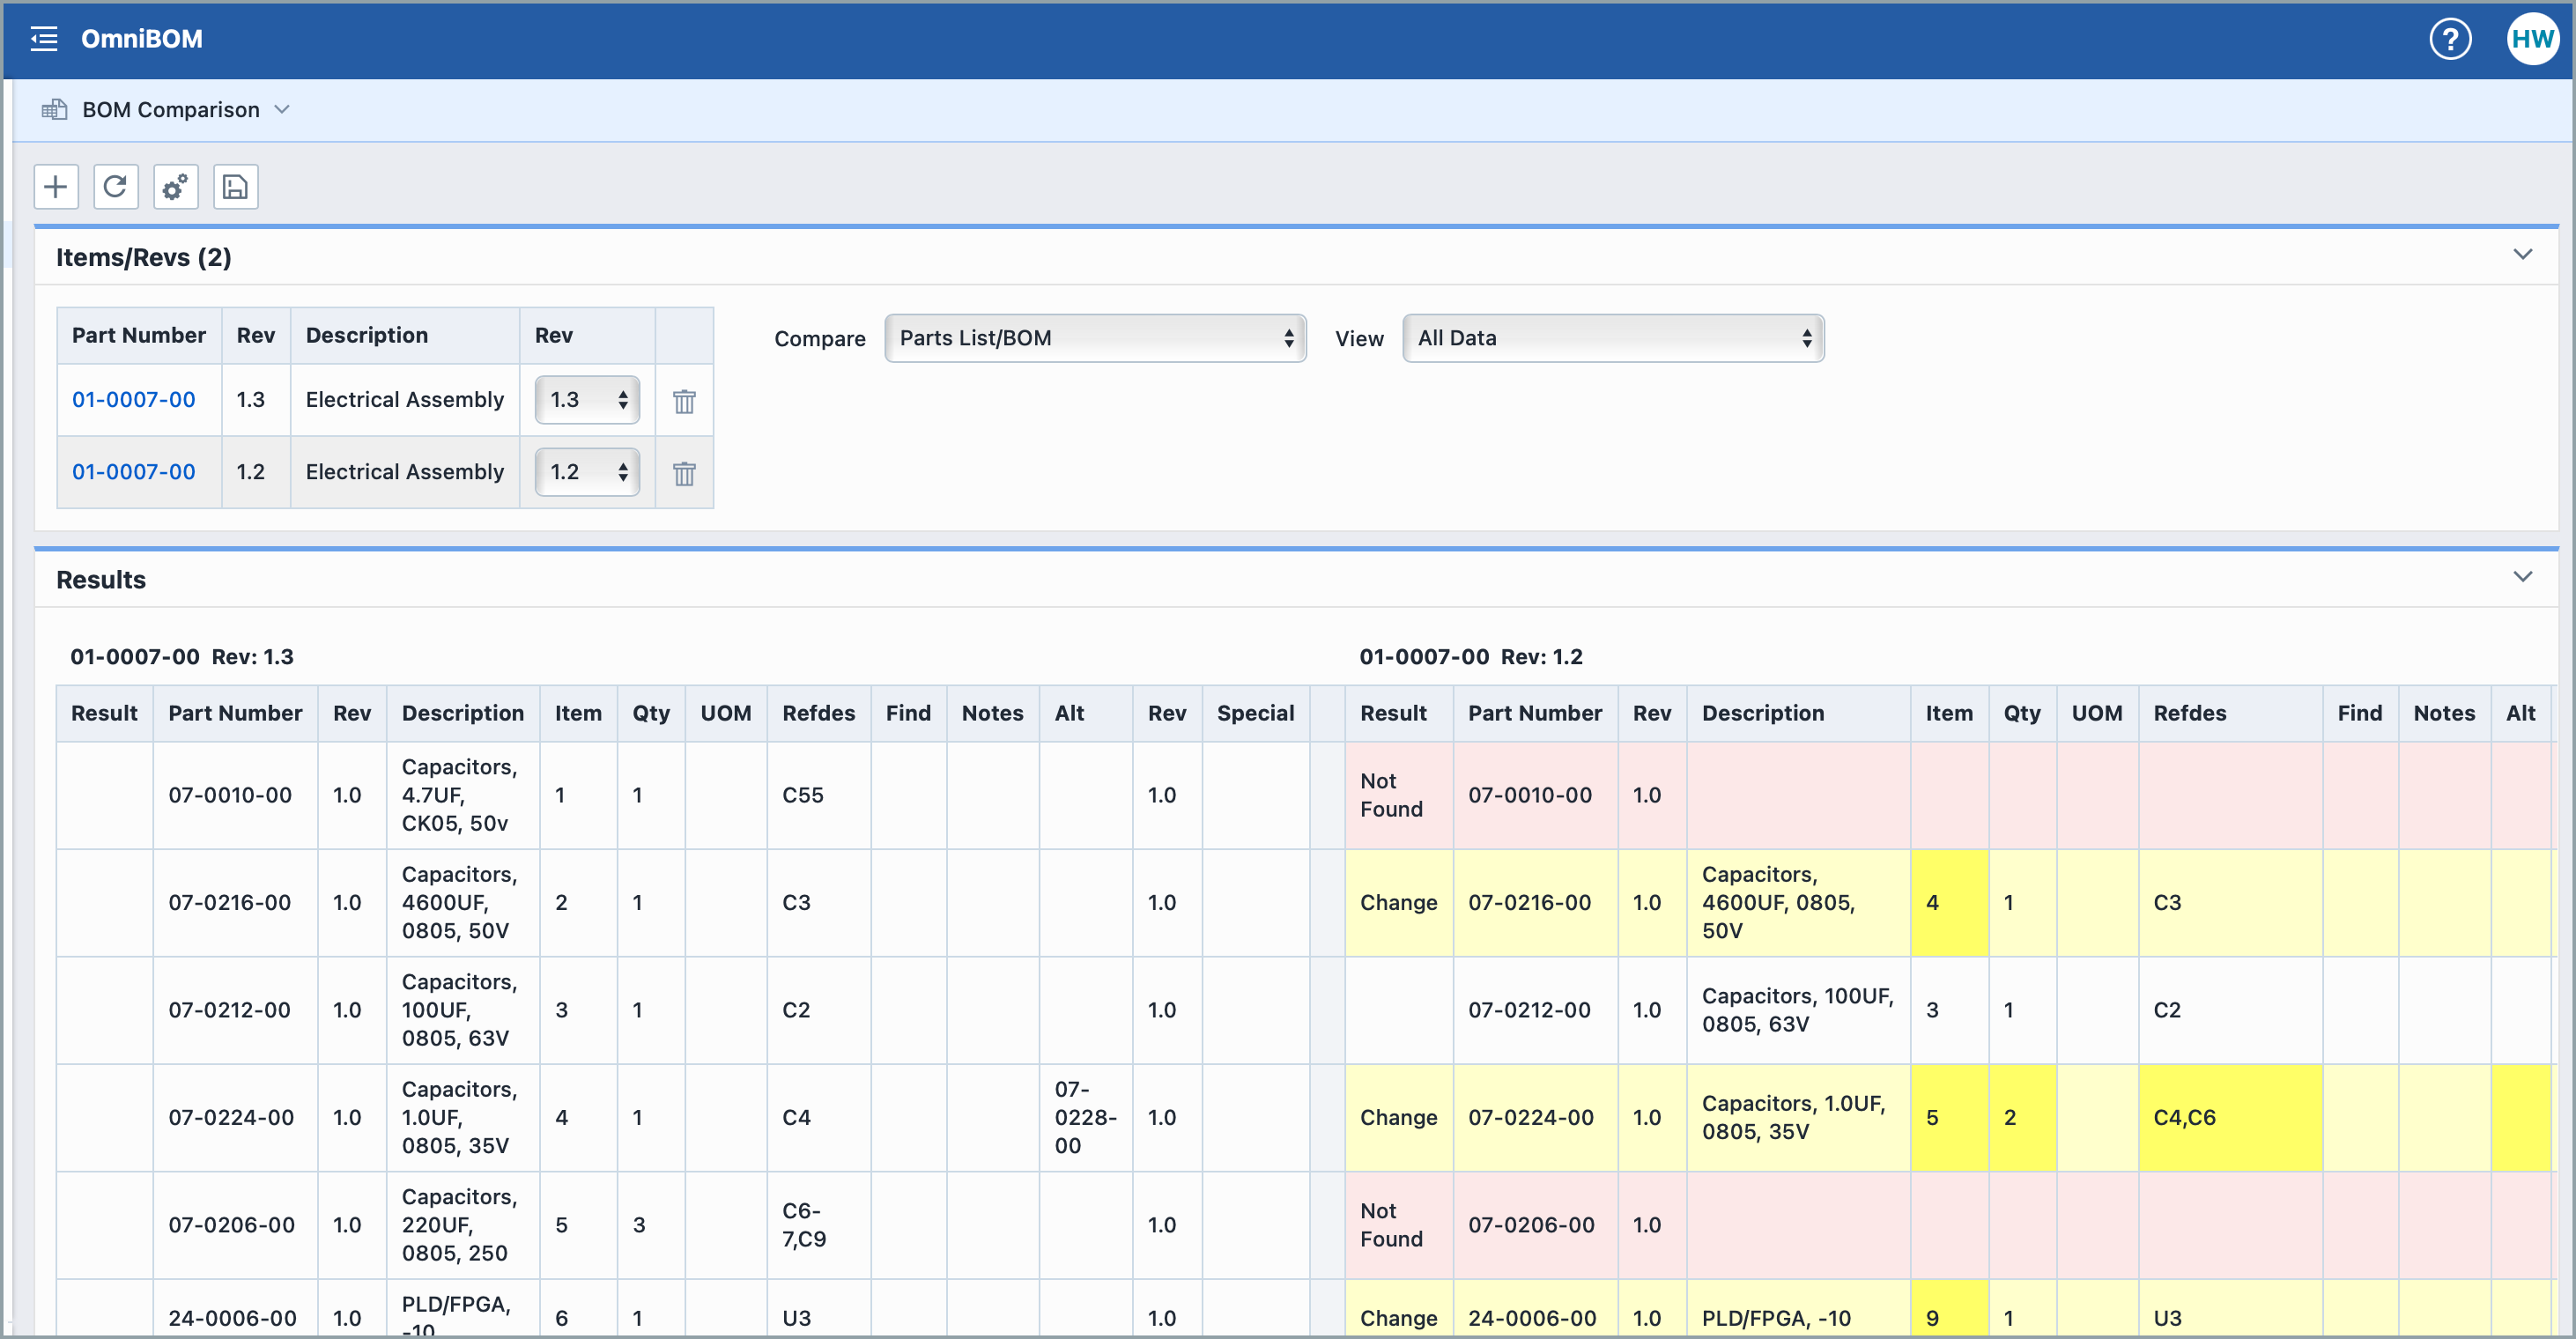Click left part number 07-0206-00
This screenshot has height=1339, width=2576.
click(232, 1225)
